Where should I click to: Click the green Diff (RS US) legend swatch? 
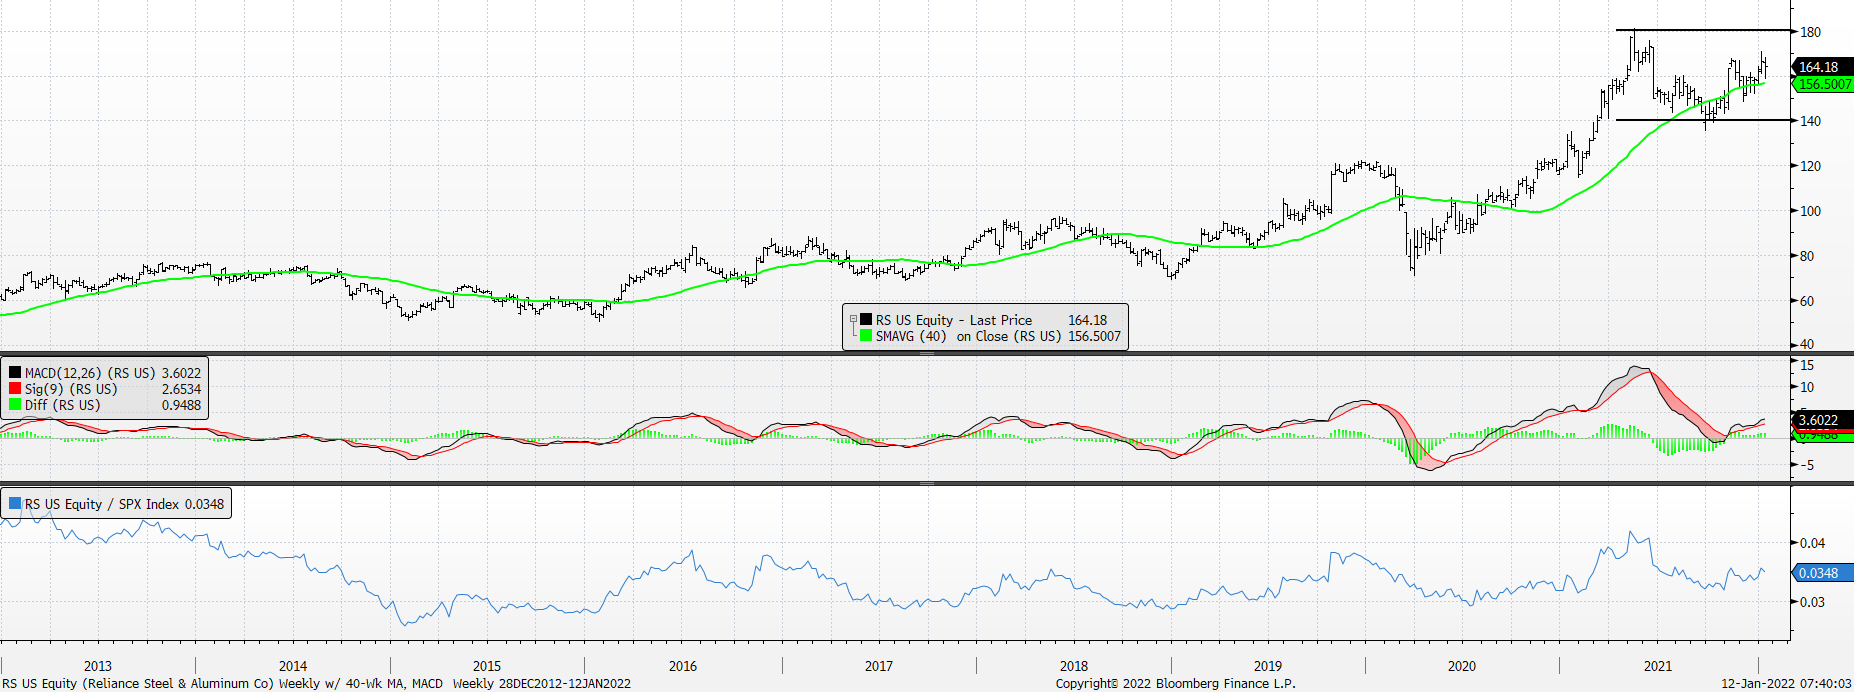[x=15, y=405]
